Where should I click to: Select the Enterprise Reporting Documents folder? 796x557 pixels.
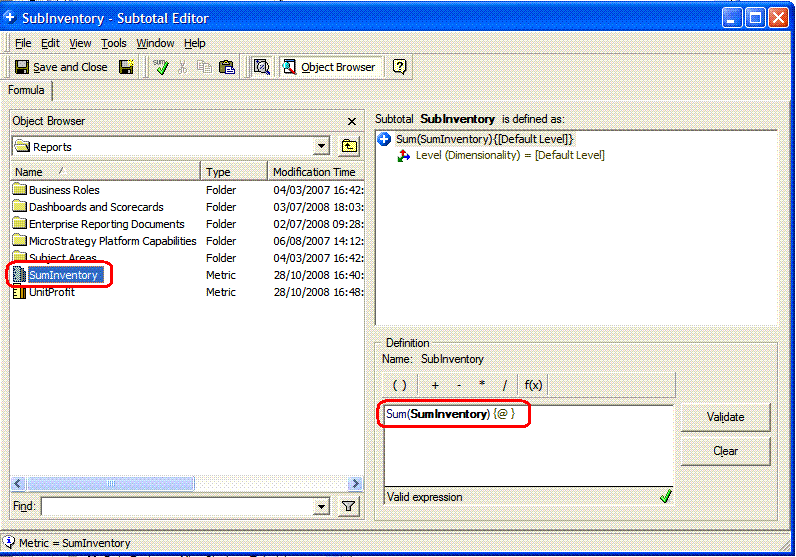pyautogui.click(x=107, y=224)
